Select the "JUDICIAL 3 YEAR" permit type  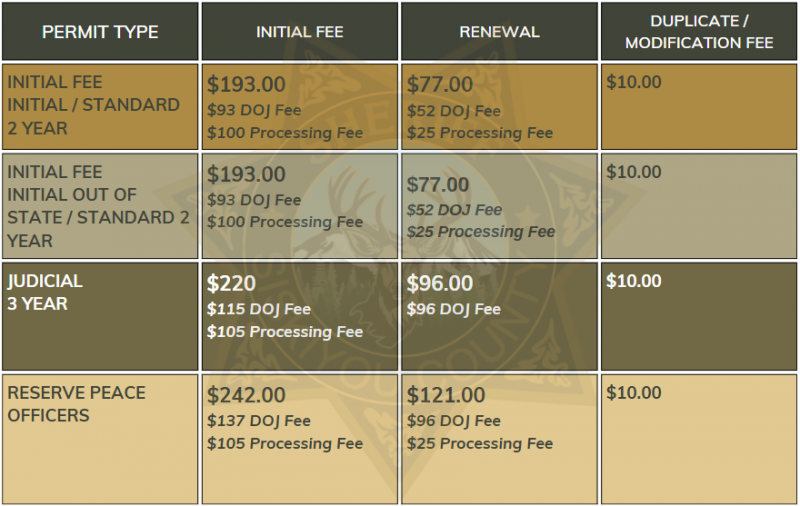click(45, 292)
